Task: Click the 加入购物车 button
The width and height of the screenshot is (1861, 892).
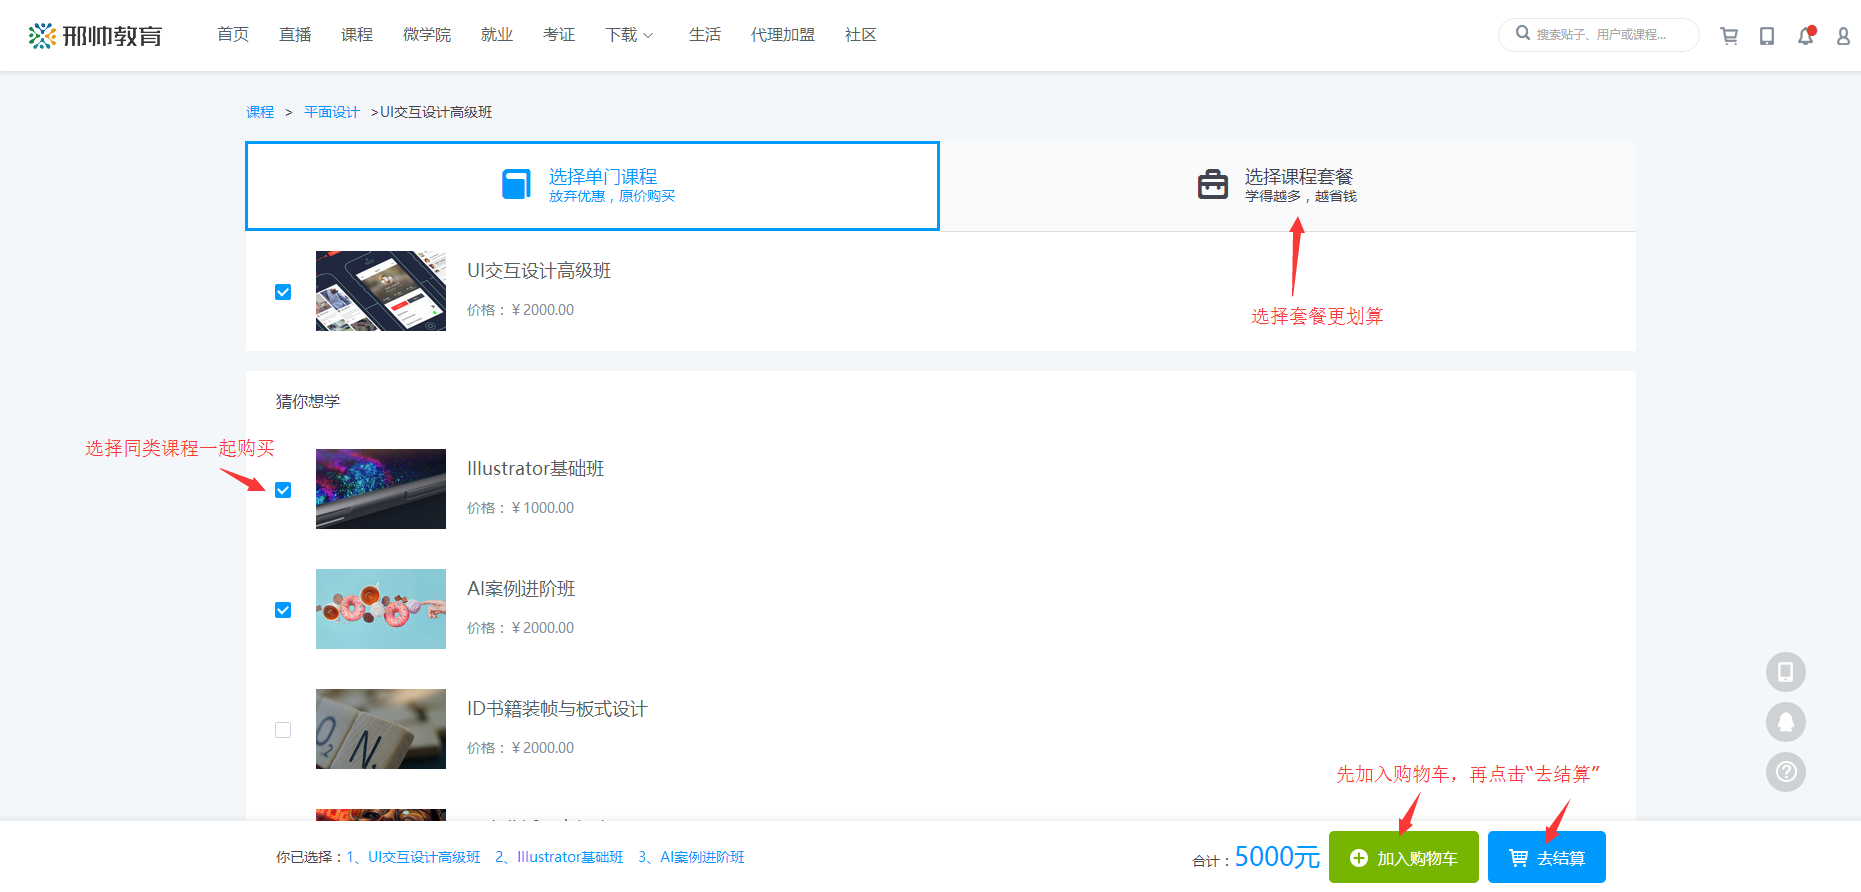Action: pyautogui.click(x=1403, y=858)
